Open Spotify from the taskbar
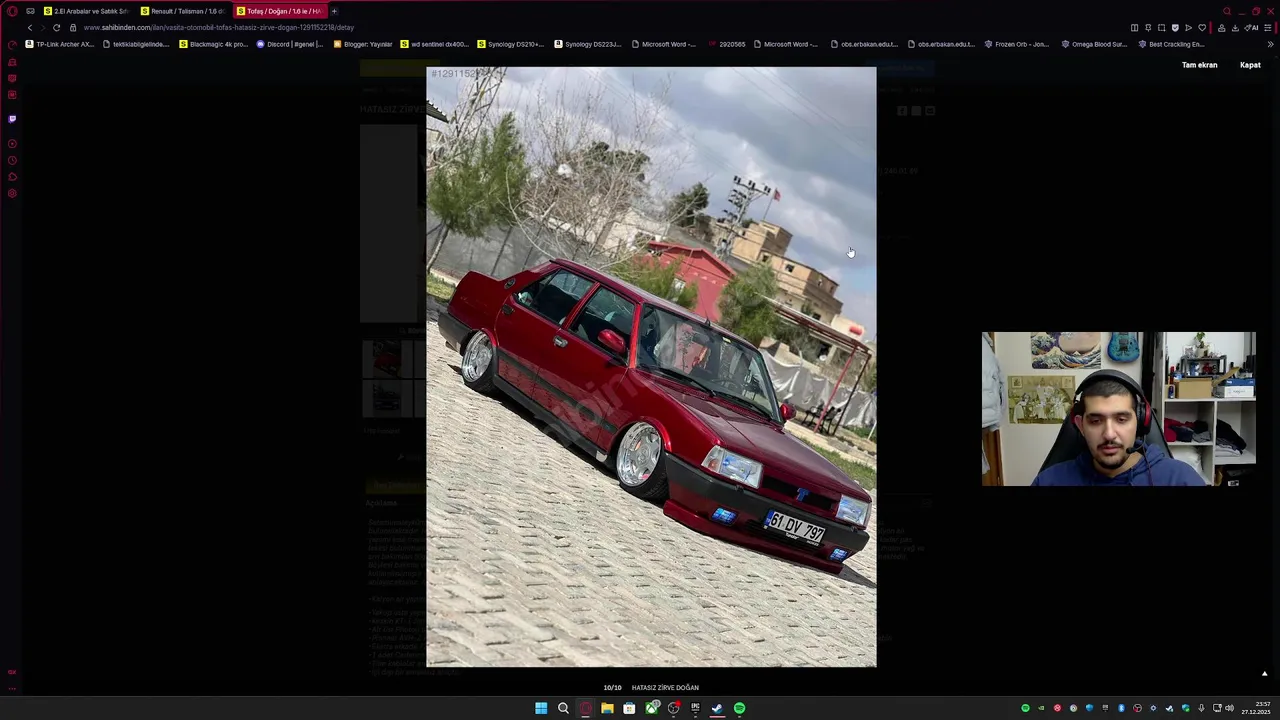Image resolution: width=1280 pixels, height=720 pixels. coord(739,708)
